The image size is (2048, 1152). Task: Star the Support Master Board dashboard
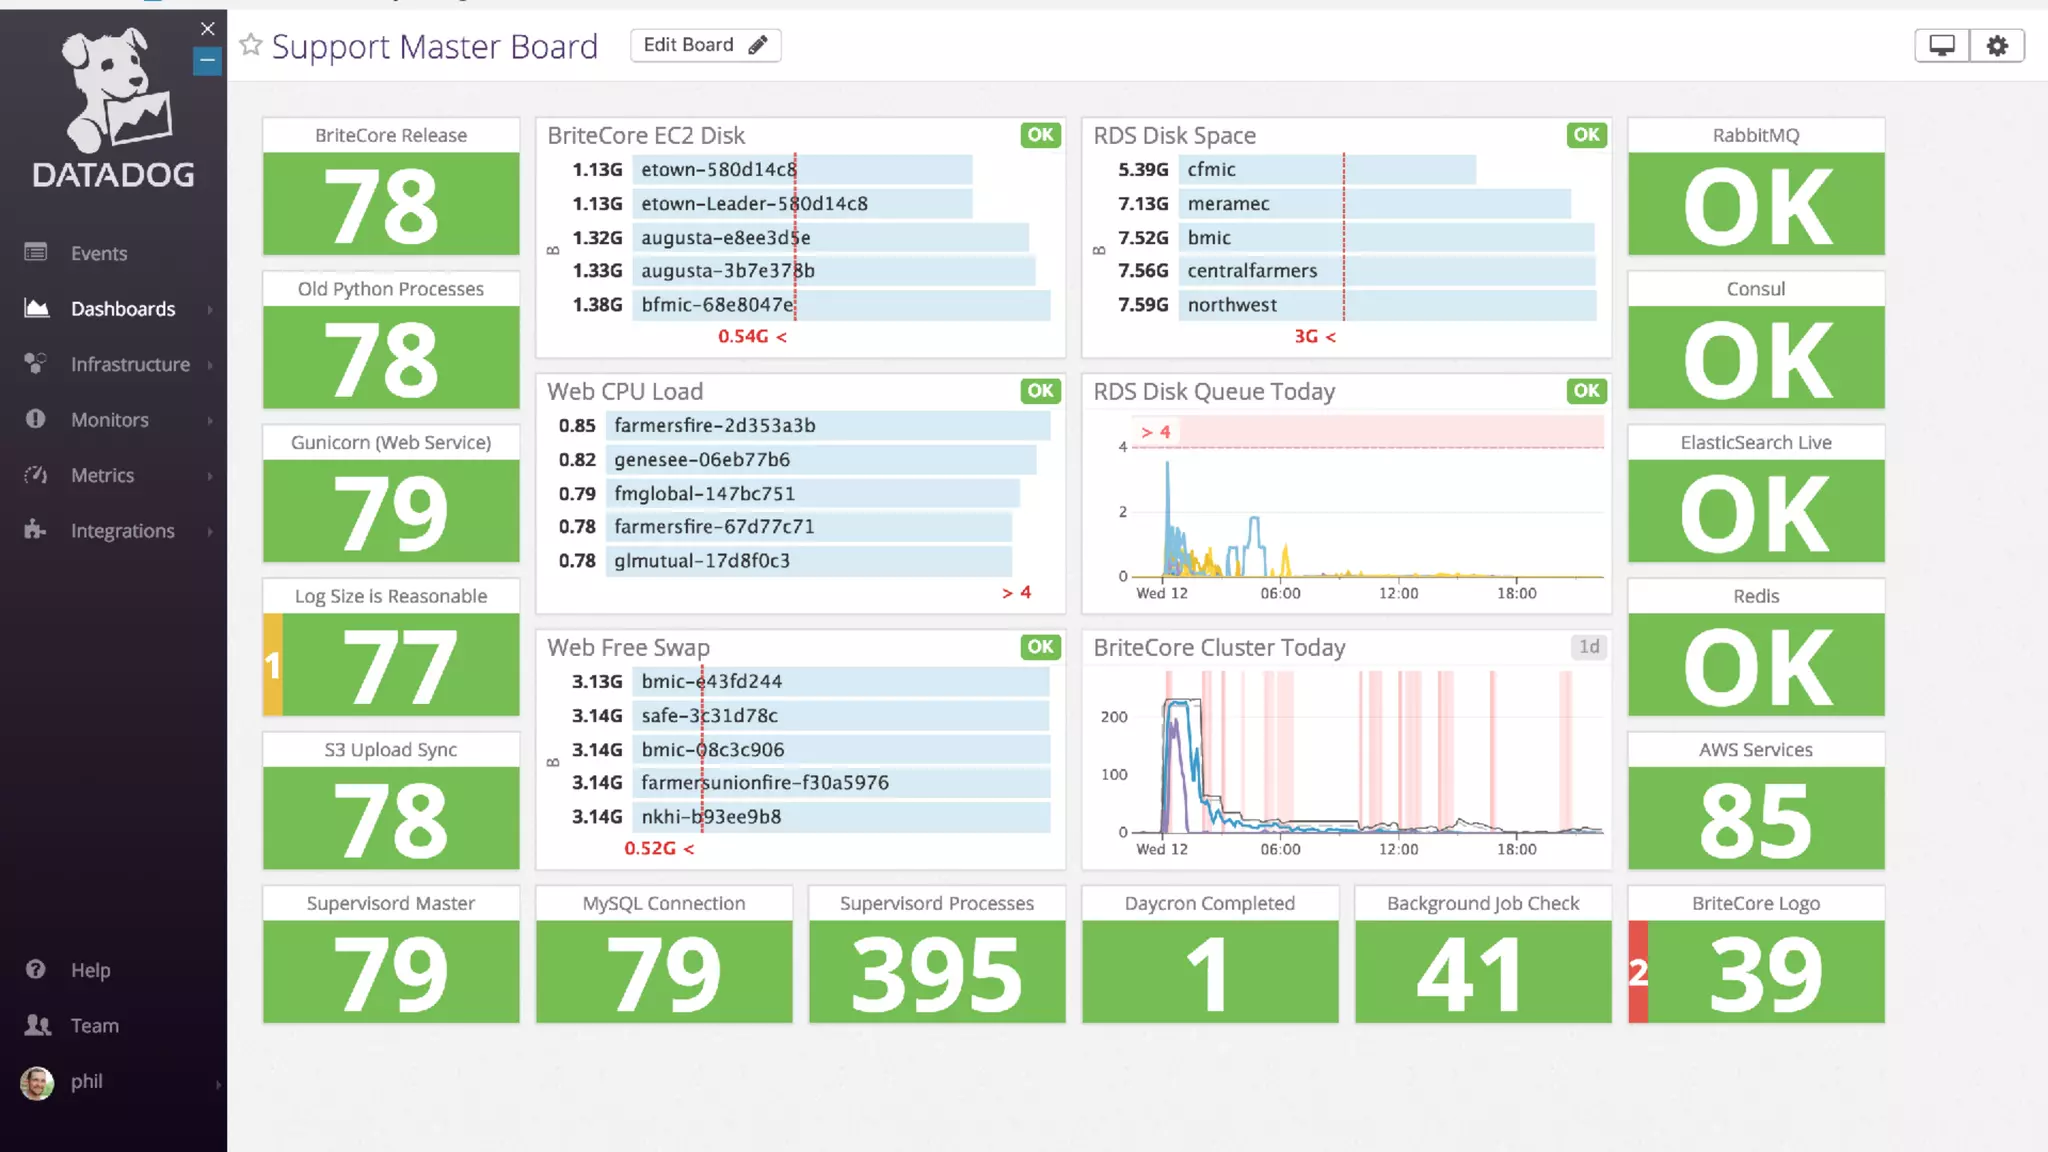tap(251, 45)
